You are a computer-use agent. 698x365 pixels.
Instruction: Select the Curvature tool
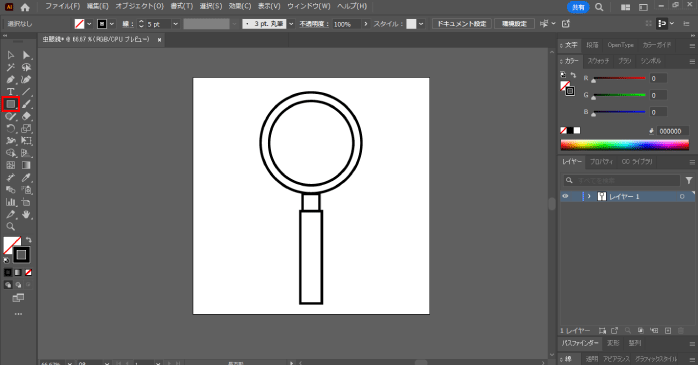[x=26, y=80]
